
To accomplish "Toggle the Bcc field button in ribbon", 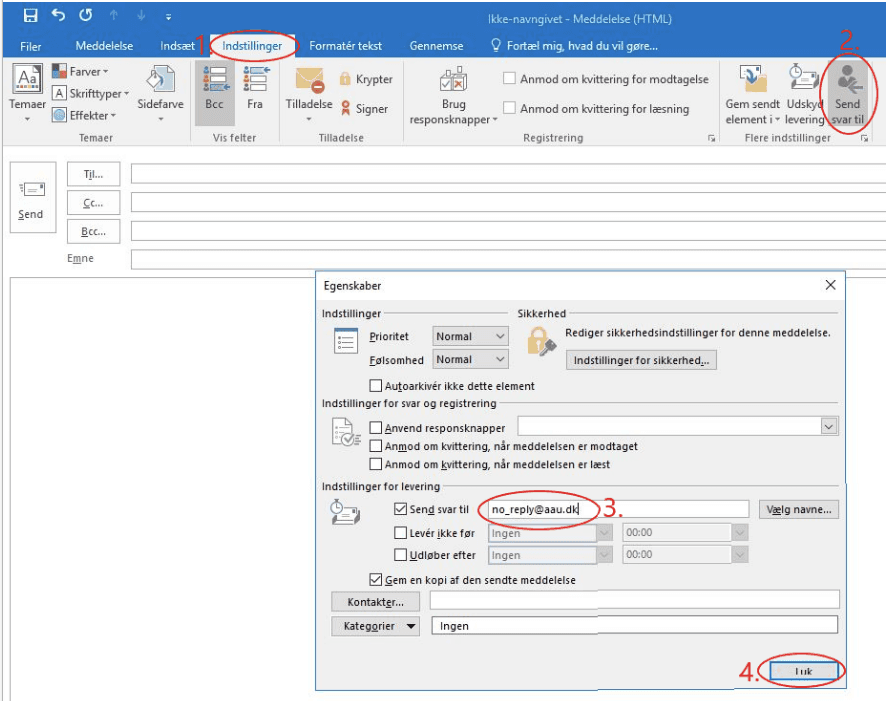I will pyautogui.click(x=214, y=91).
